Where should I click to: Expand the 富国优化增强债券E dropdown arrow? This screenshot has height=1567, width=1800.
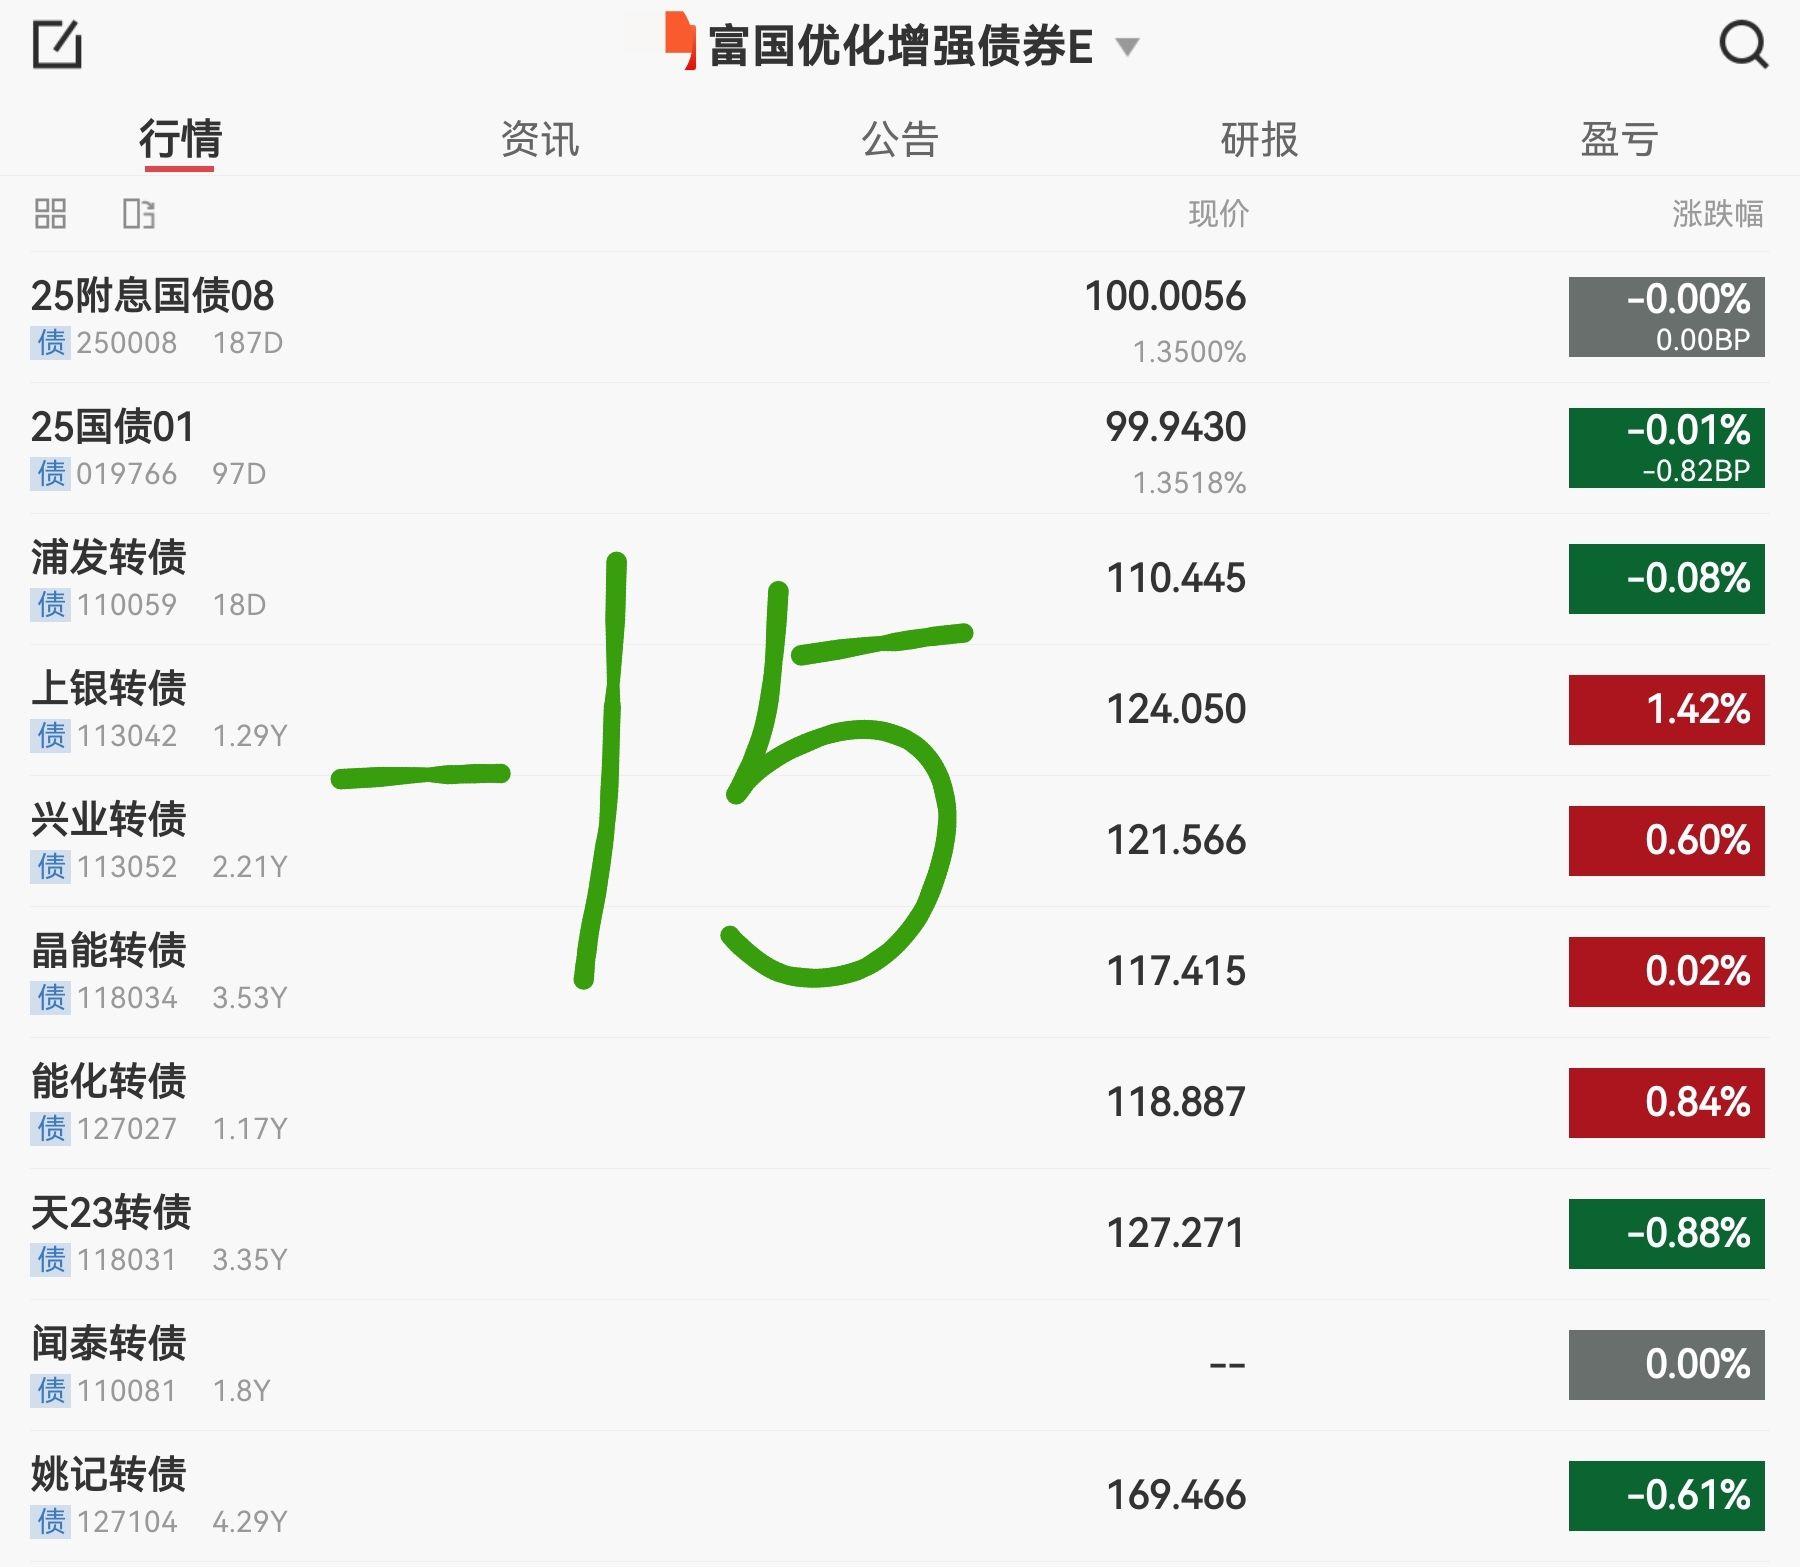[1127, 47]
